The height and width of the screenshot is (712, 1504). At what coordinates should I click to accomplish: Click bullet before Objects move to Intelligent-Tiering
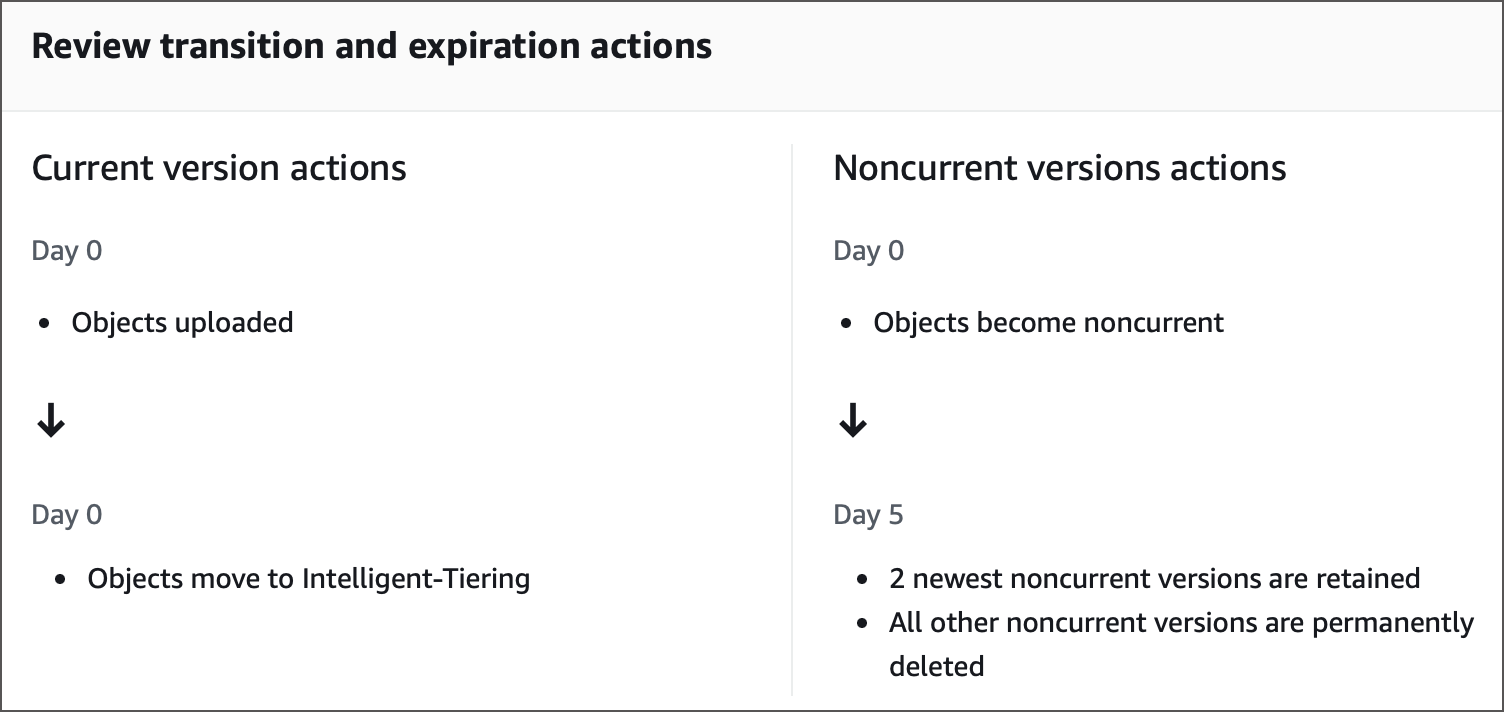point(62,580)
